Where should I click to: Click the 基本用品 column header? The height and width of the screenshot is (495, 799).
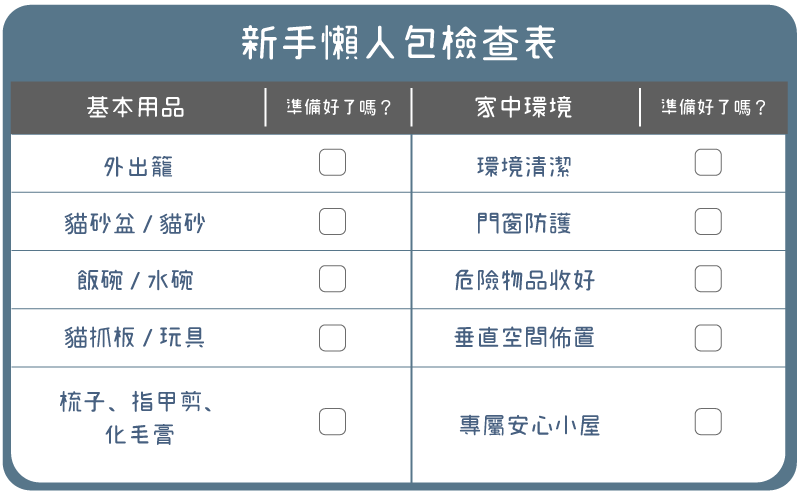136,107
